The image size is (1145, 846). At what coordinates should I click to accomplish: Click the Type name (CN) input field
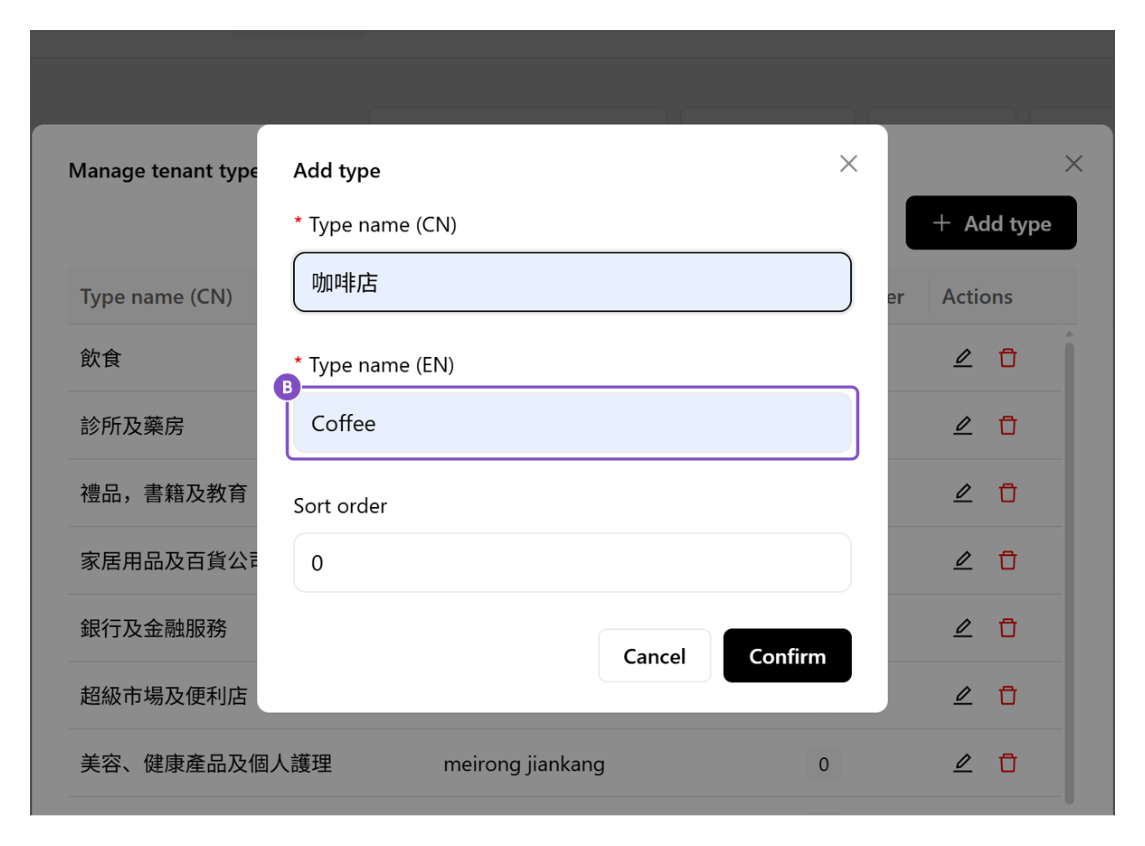pos(572,282)
